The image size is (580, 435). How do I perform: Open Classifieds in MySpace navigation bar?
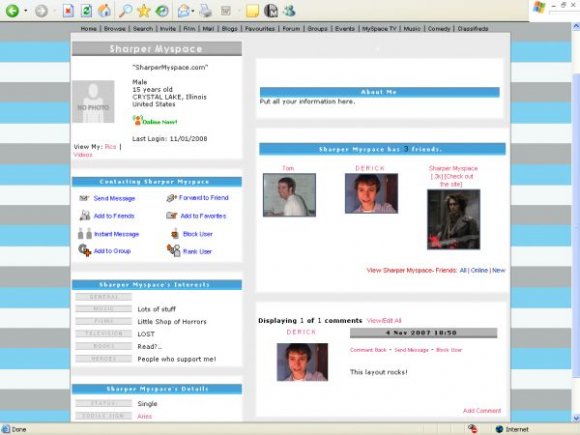click(473, 28)
